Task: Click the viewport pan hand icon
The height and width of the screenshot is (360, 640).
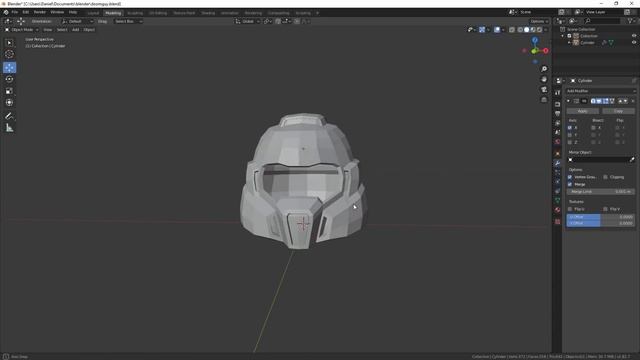Action: (544, 79)
